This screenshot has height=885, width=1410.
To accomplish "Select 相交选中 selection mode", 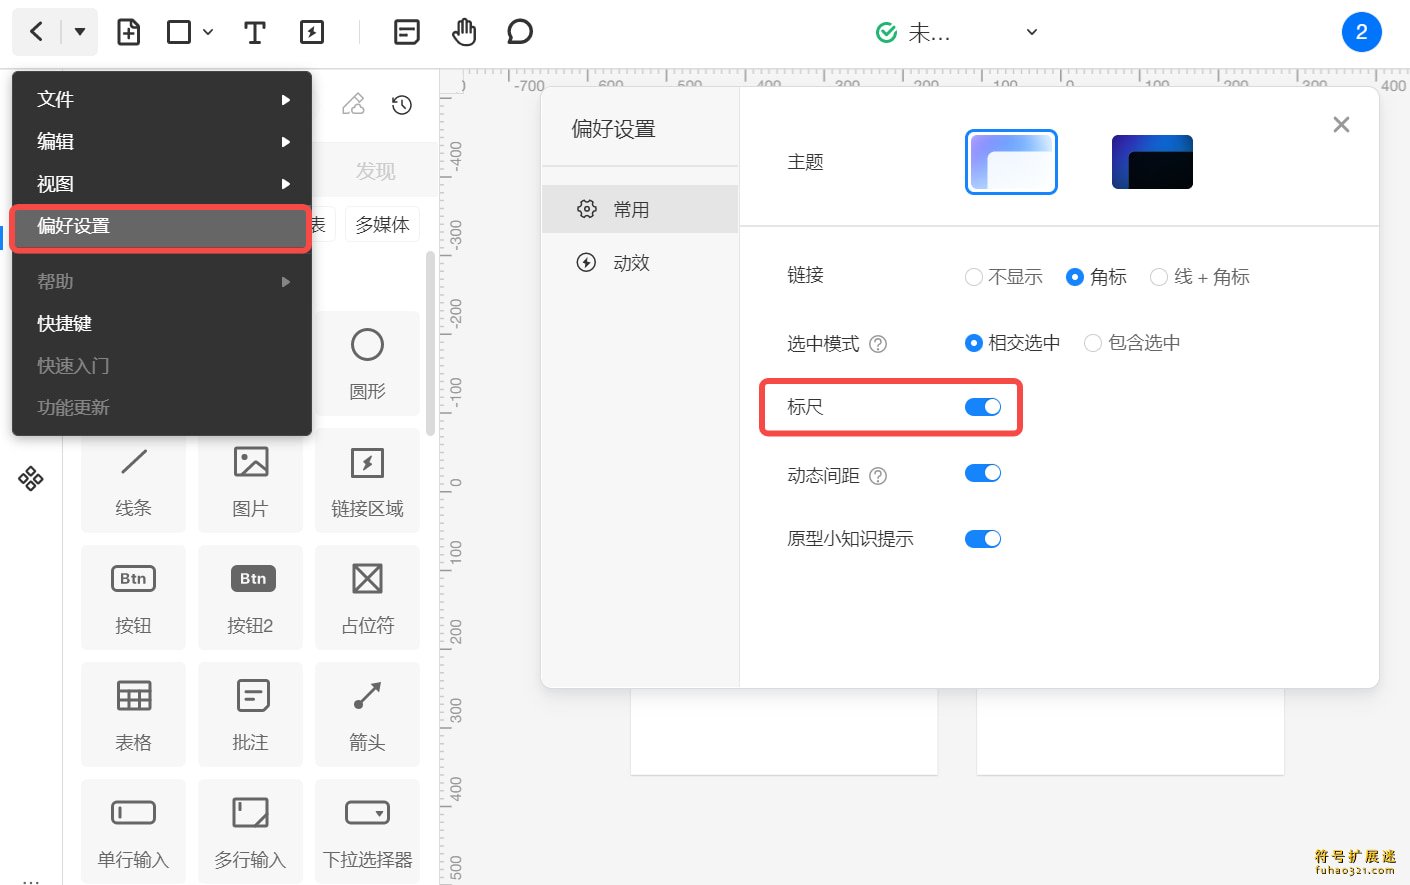I will point(1012,343).
